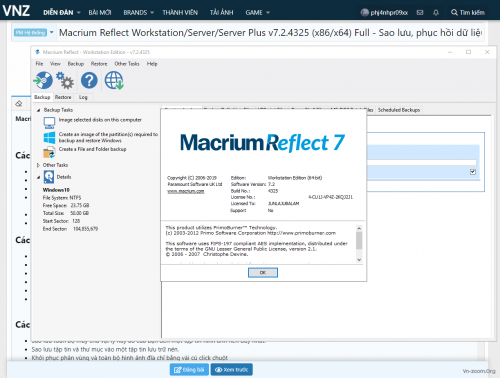
Task: Click the File and Folder backup folder icon
Action: click(x=49, y=152)
